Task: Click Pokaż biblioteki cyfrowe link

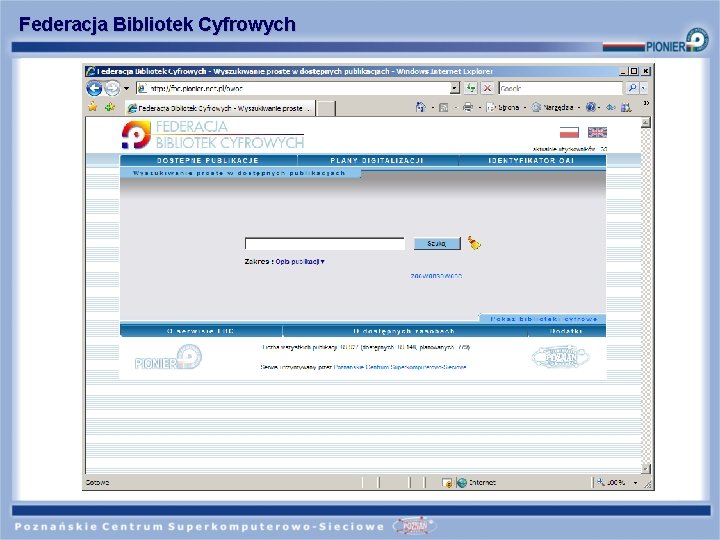Action: click(x=543, y=319)
